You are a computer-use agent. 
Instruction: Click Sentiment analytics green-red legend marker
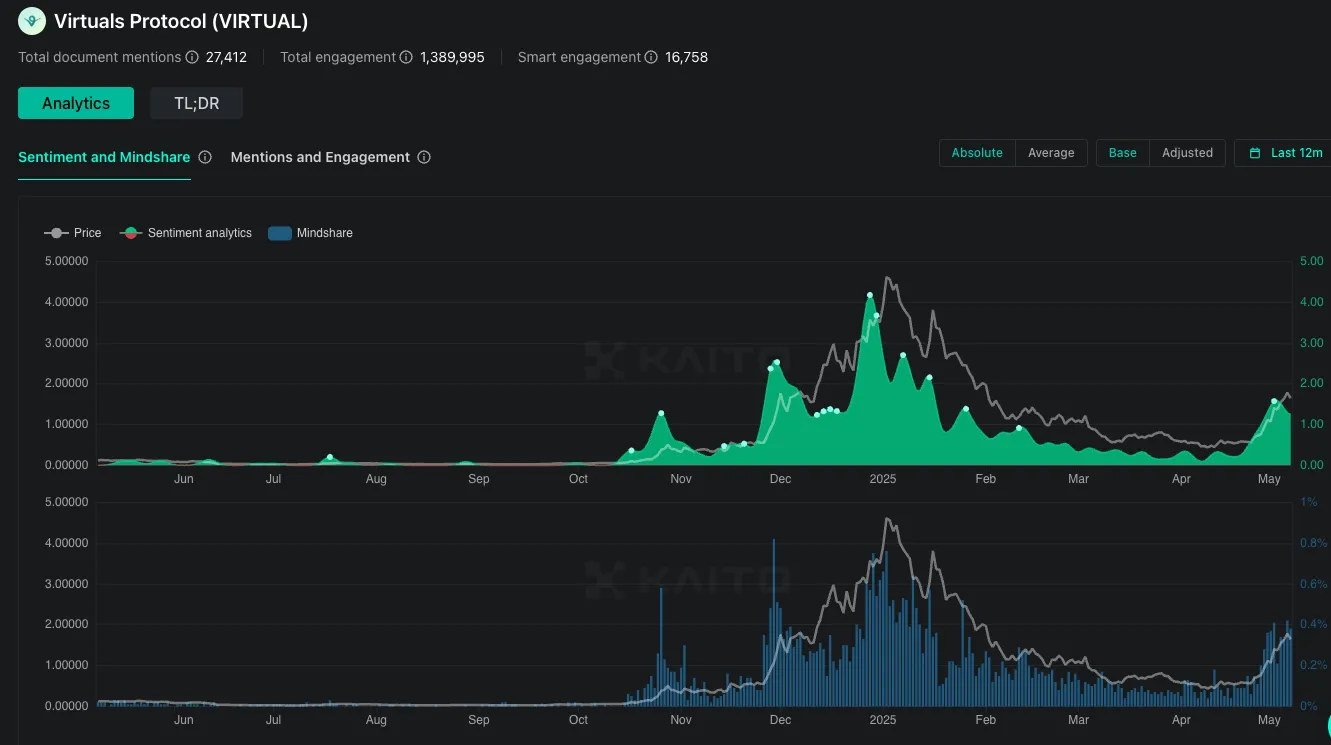(131, 233)
